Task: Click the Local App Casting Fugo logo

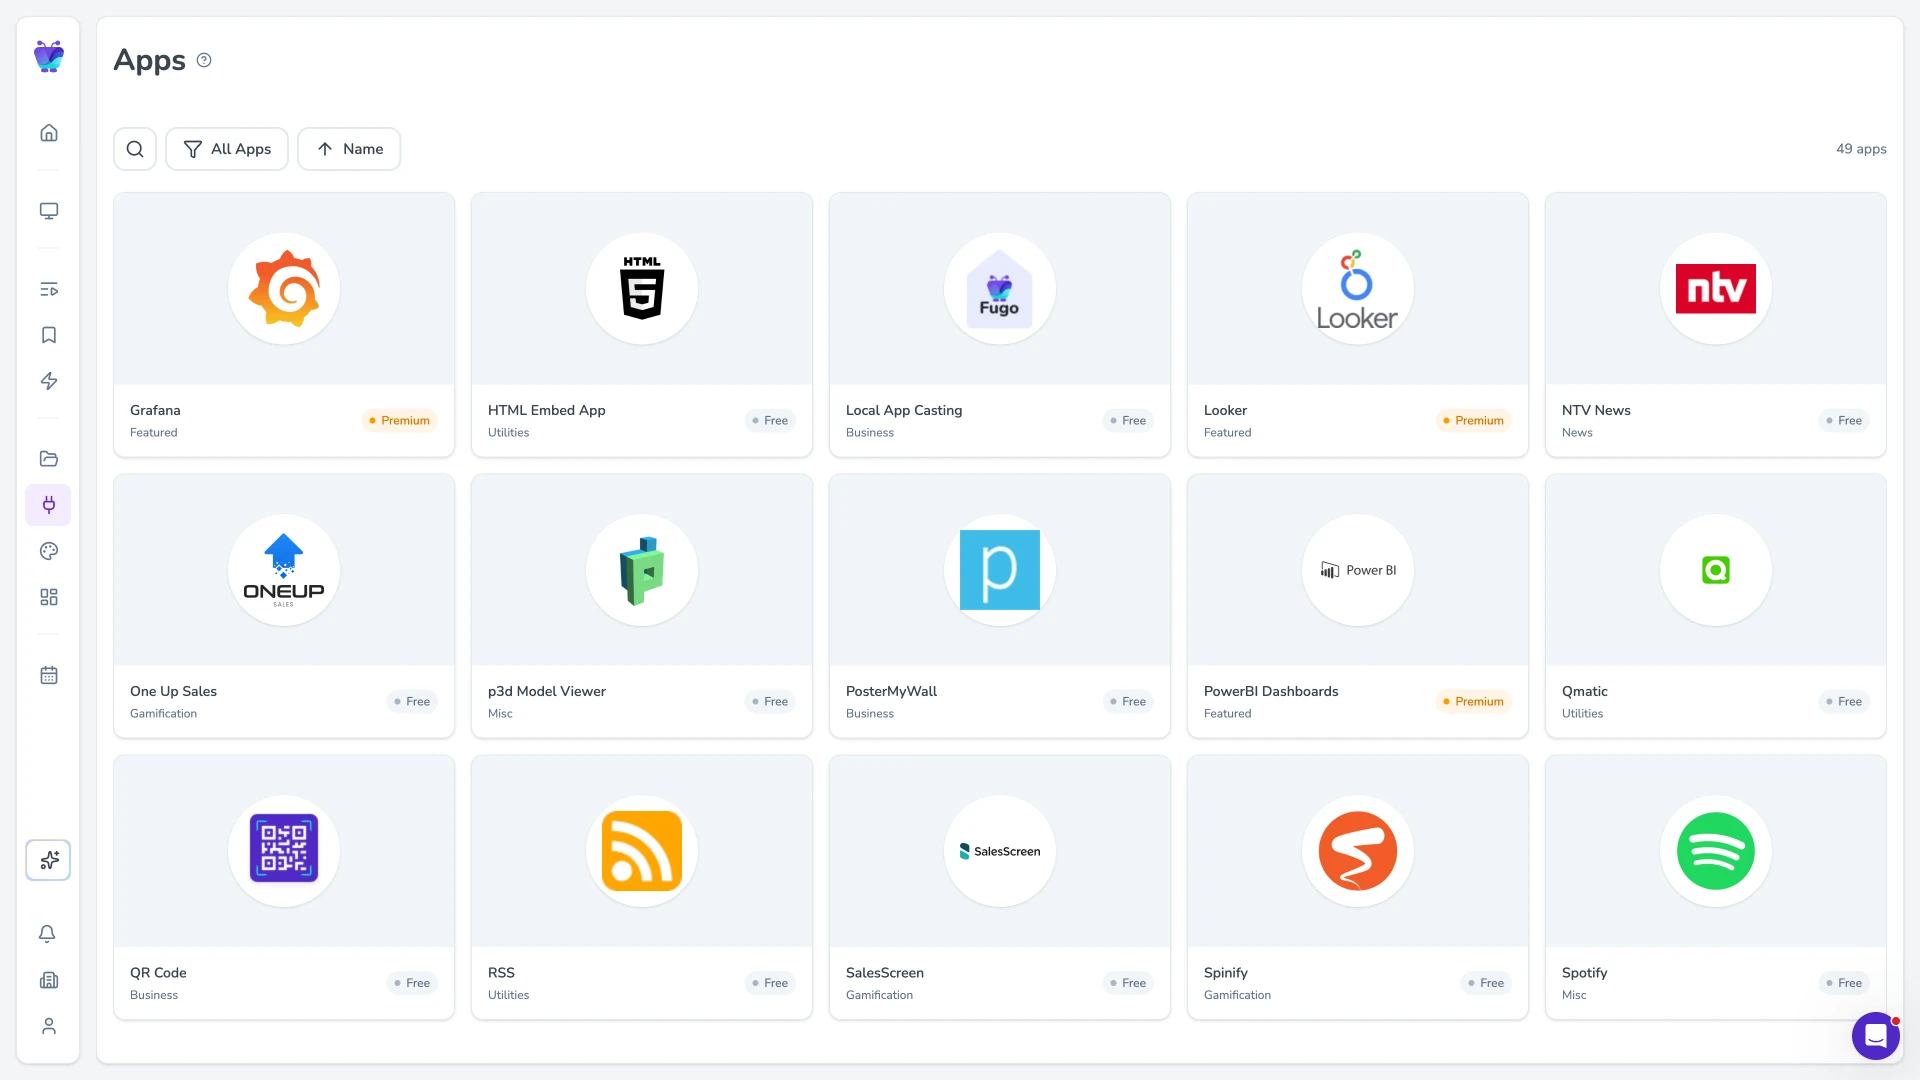Action: [x=1000, y=289]
